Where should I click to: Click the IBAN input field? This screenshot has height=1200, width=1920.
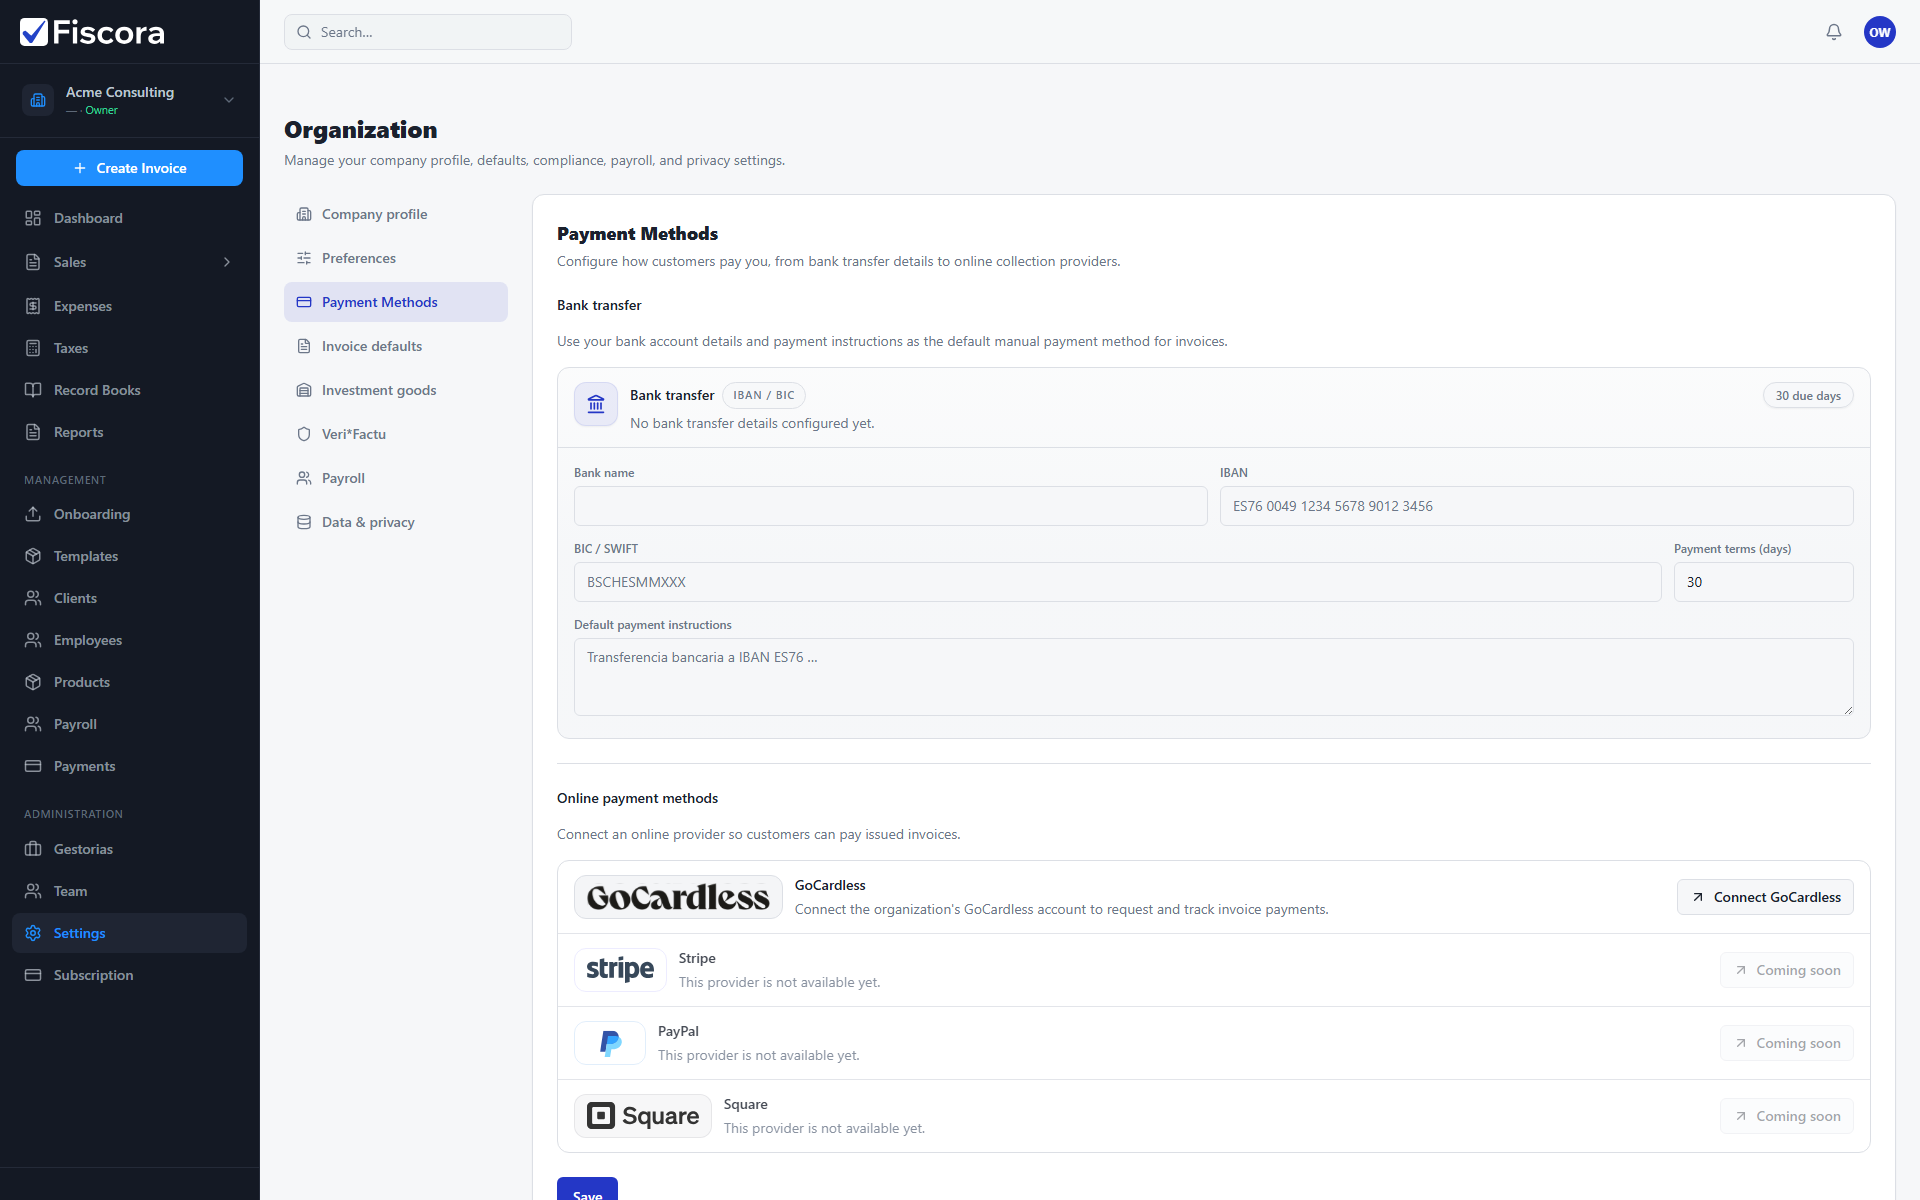pos(1536,506)
